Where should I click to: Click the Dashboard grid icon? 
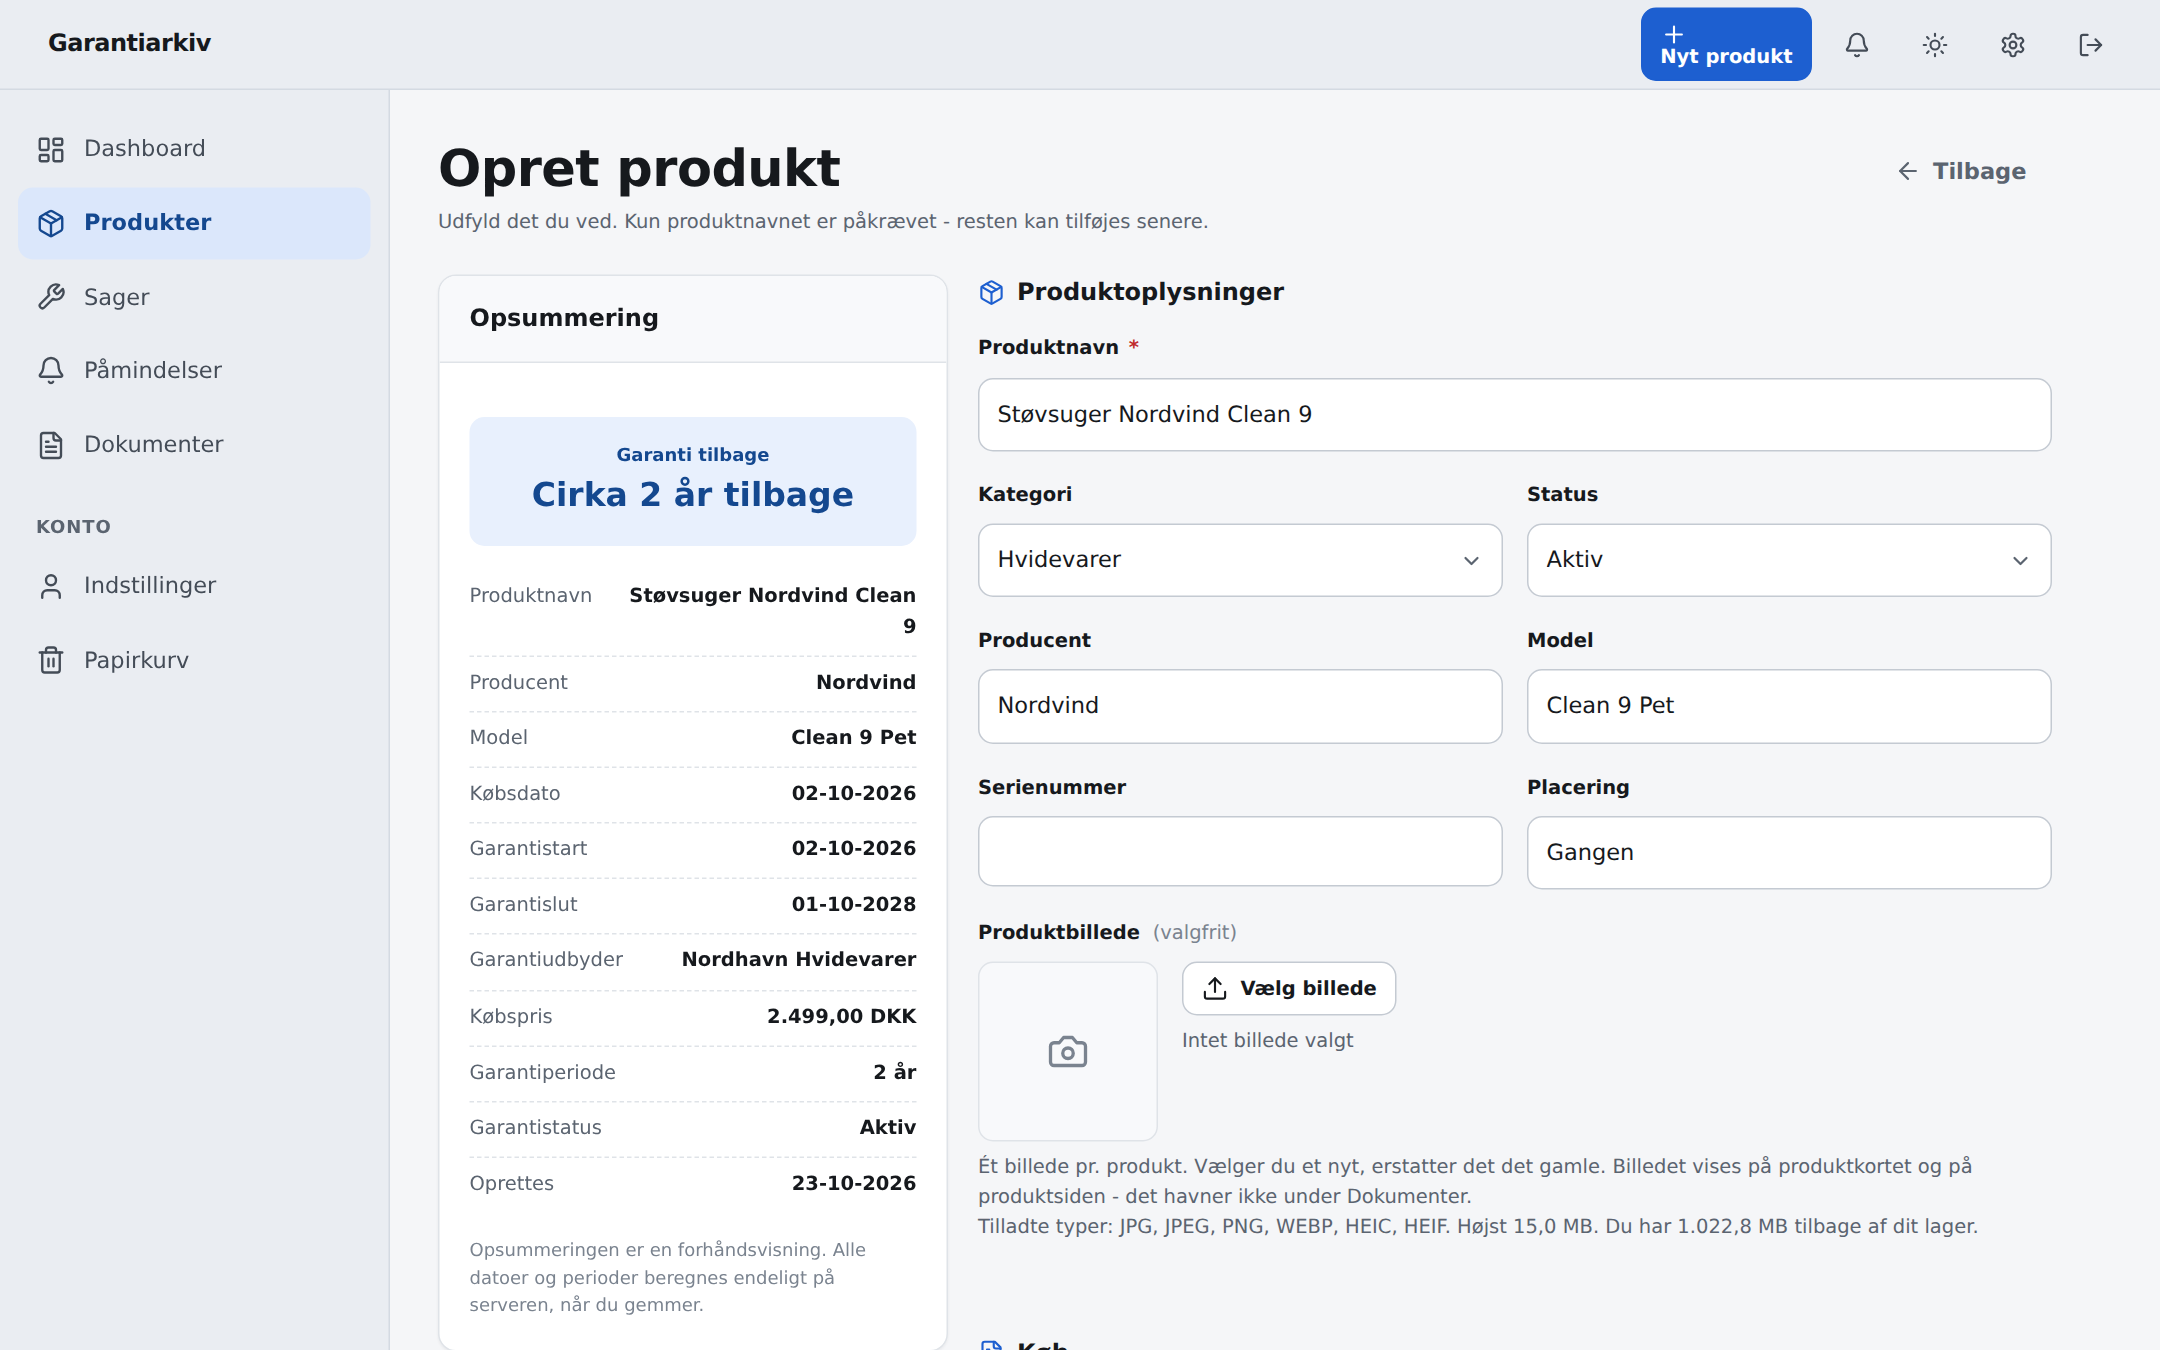[51, 149]
